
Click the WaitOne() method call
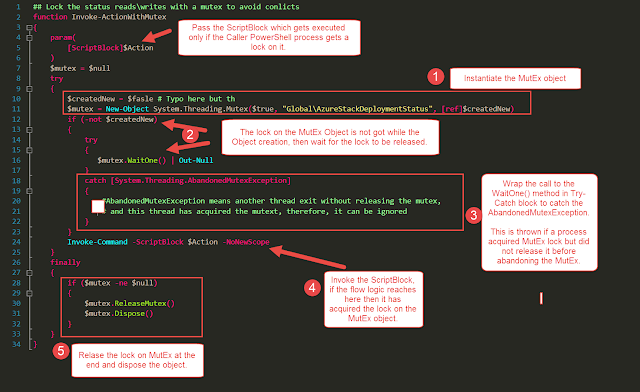[x=147, y=160]
